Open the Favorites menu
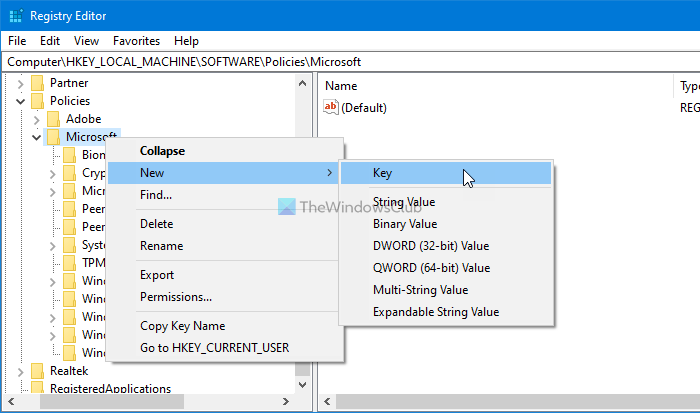This screenshot has height=413, width=700. click(136, 41)
